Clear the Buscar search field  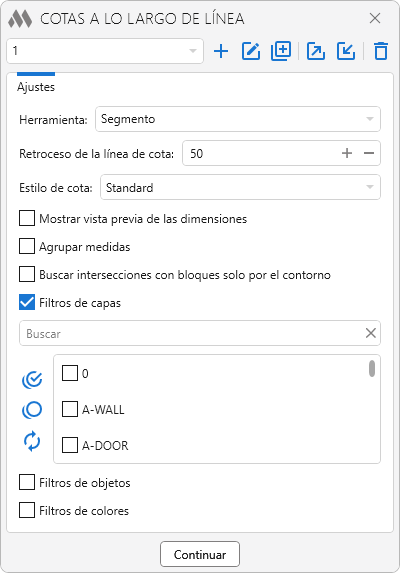pos(371,333)
